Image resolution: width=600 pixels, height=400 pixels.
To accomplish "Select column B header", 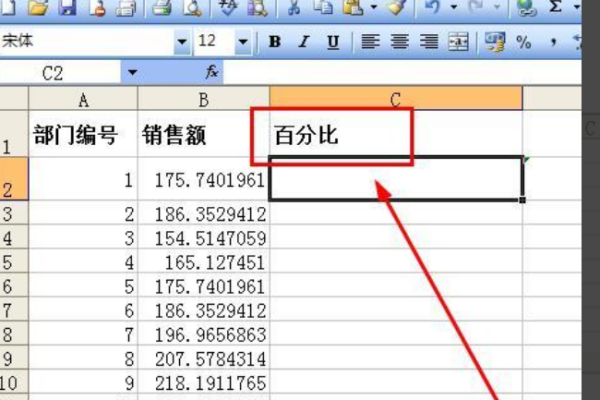I will coord(204,100).
